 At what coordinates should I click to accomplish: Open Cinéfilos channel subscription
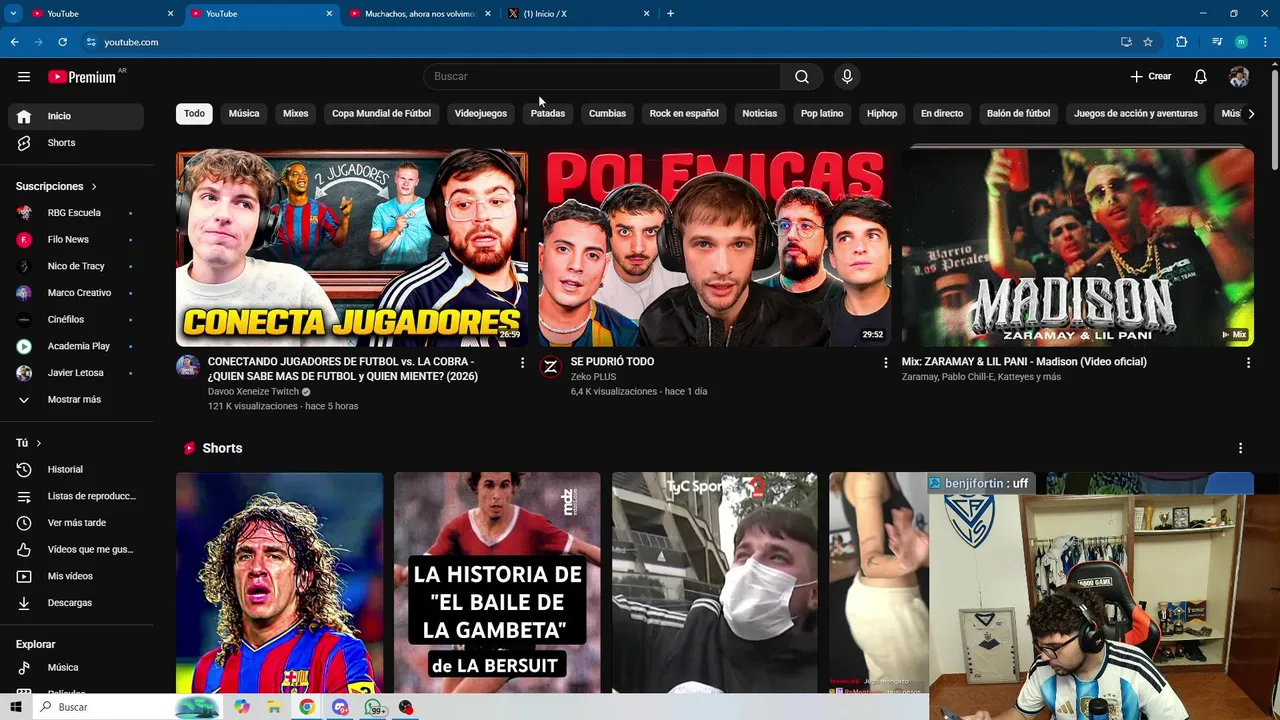click(x=76, y=319)
